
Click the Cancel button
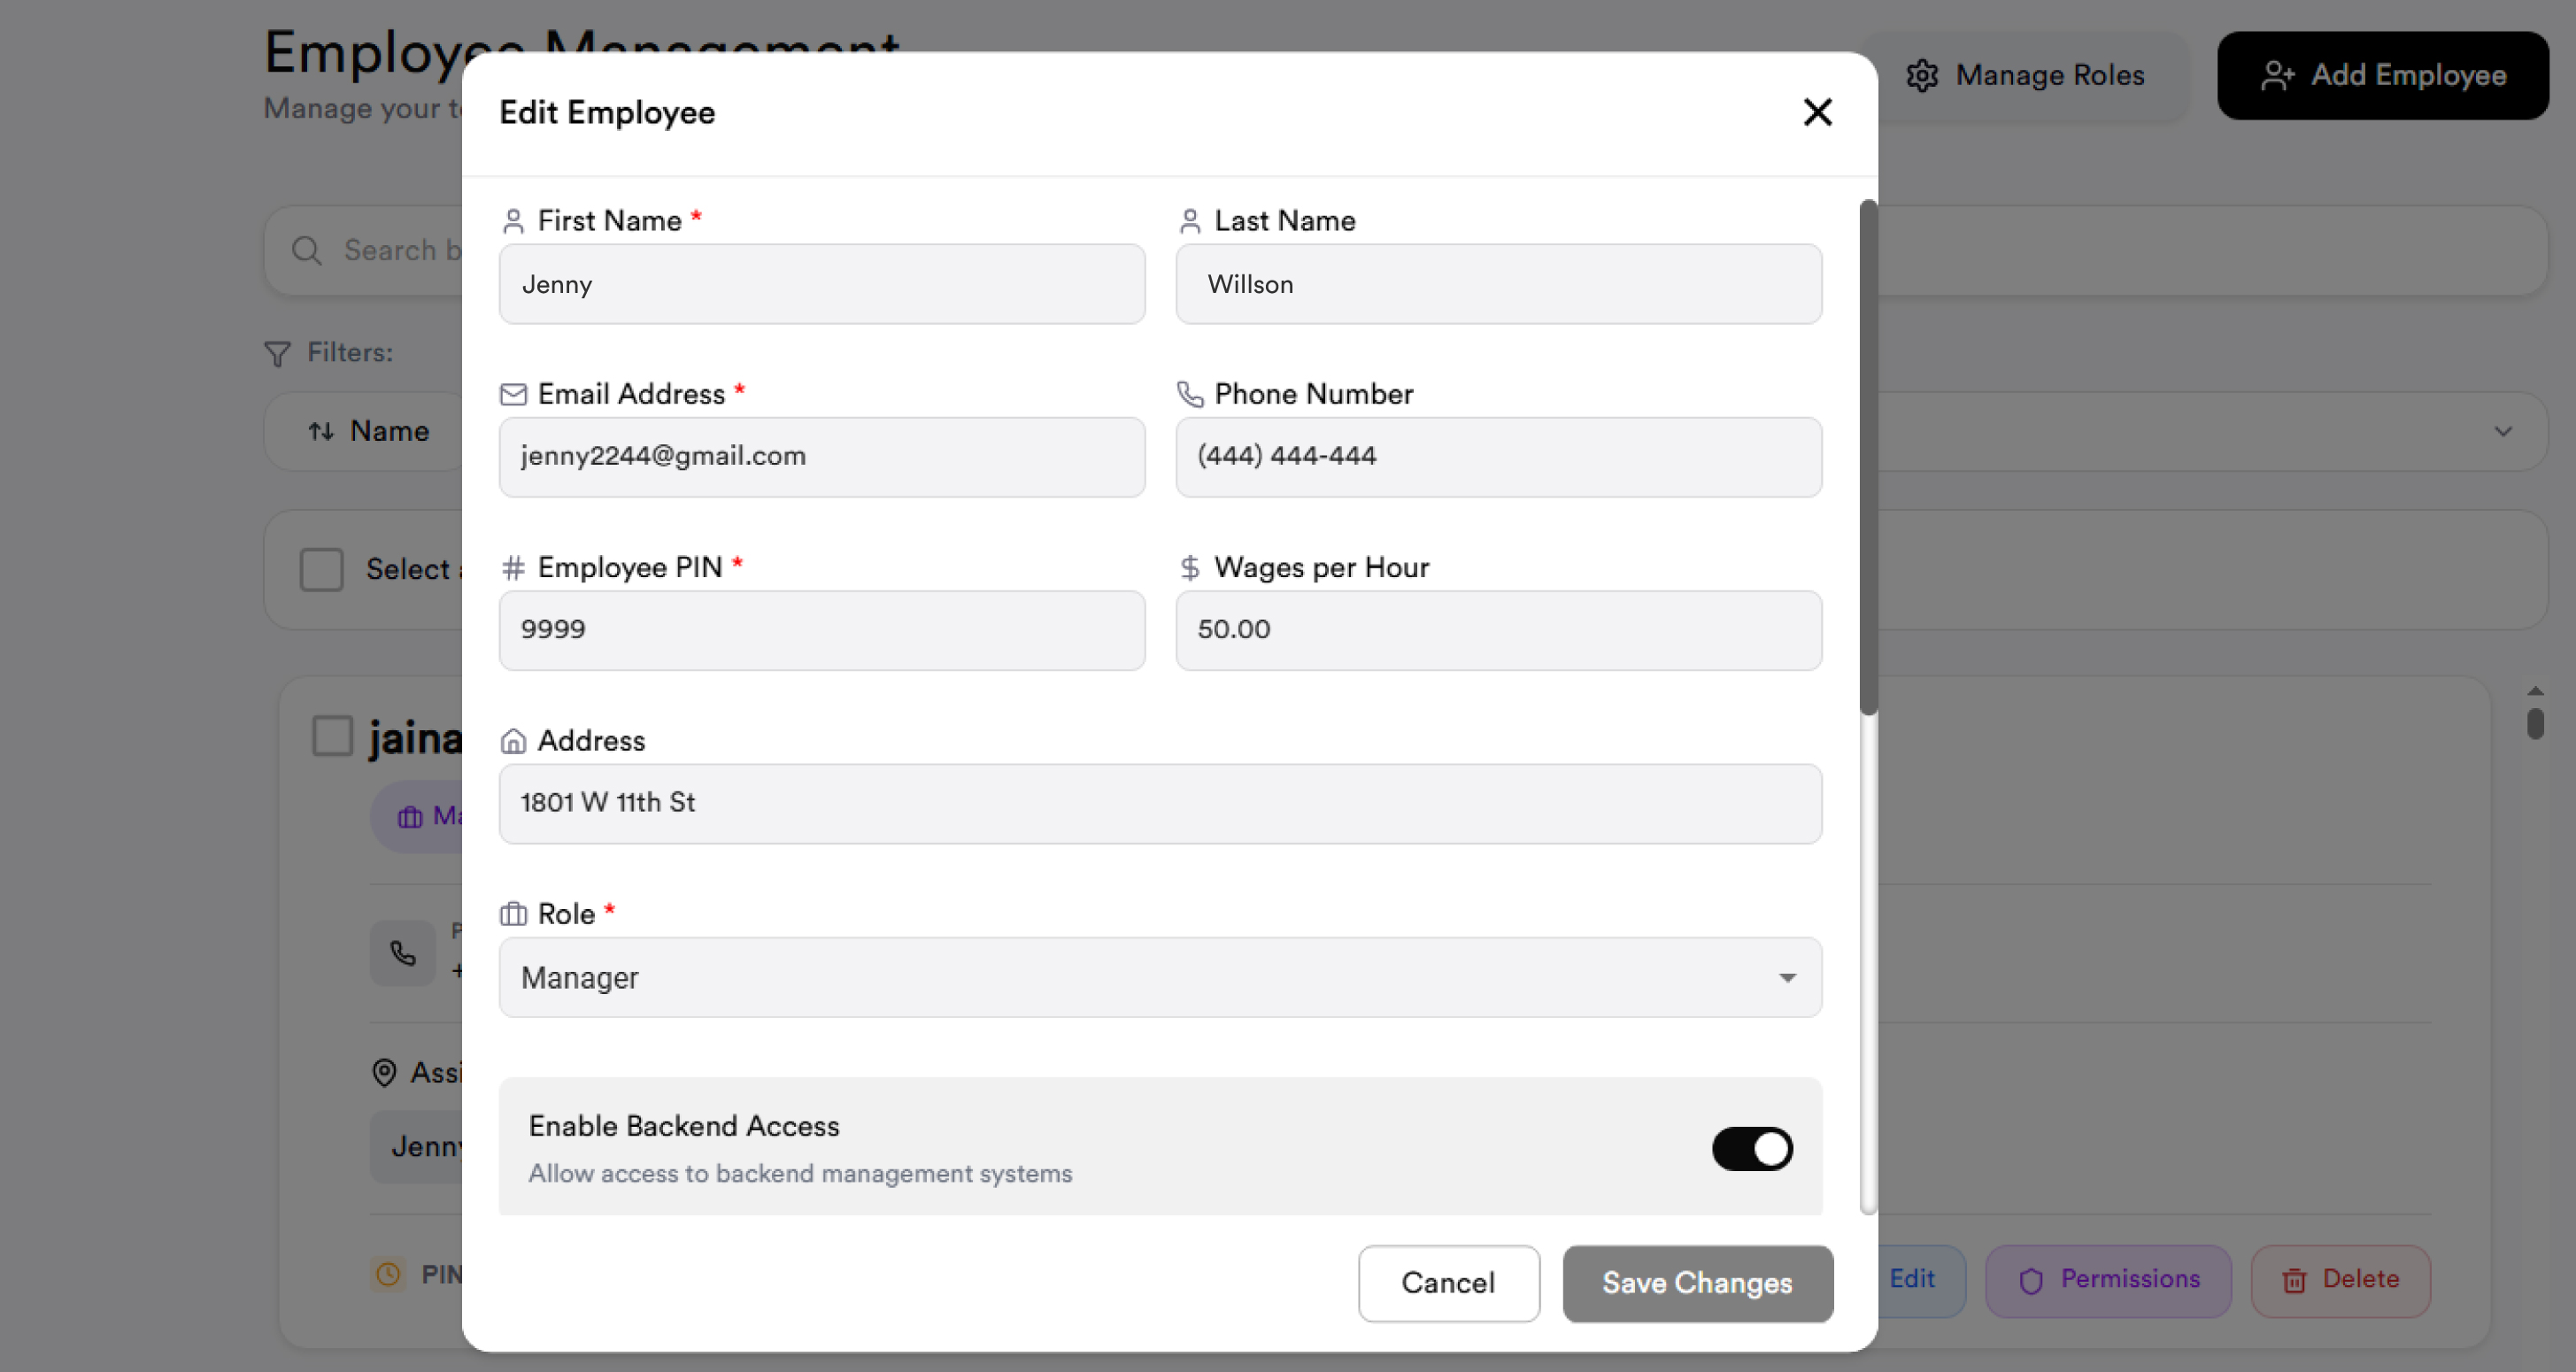click(x=1448, y=1283)
